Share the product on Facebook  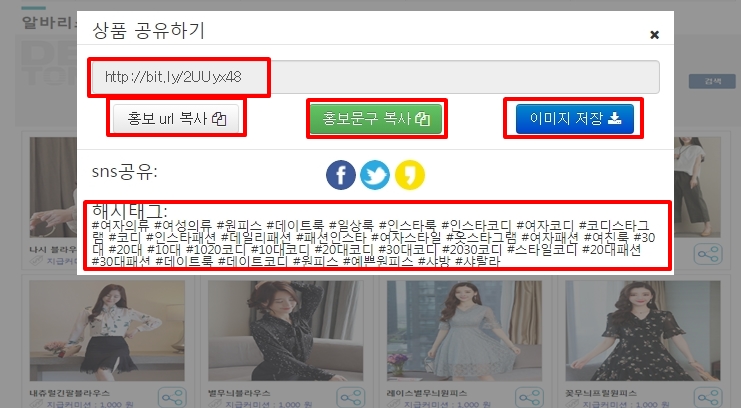341,175
